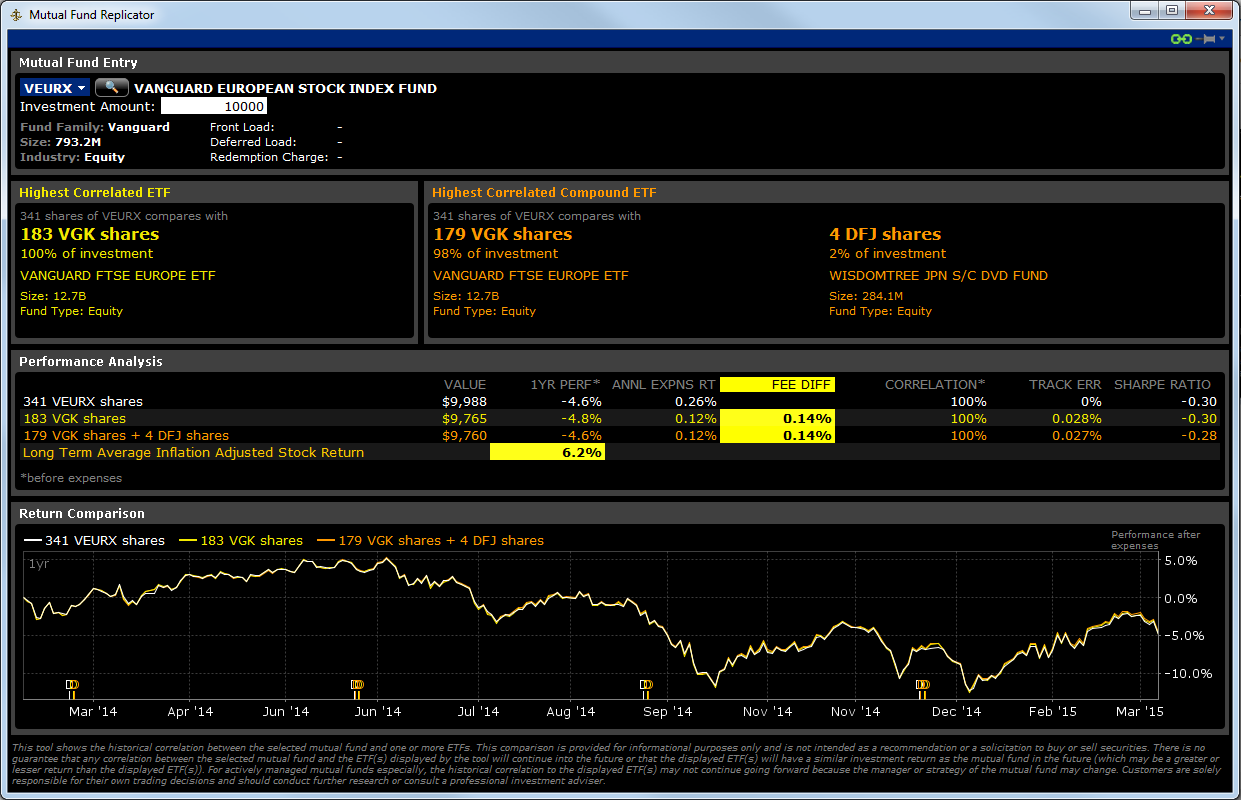This screenshot has height=800, width=1241.
Task: Click the 'Fund Family: Vanguard' detail
Action: click(x=95, y=127)
